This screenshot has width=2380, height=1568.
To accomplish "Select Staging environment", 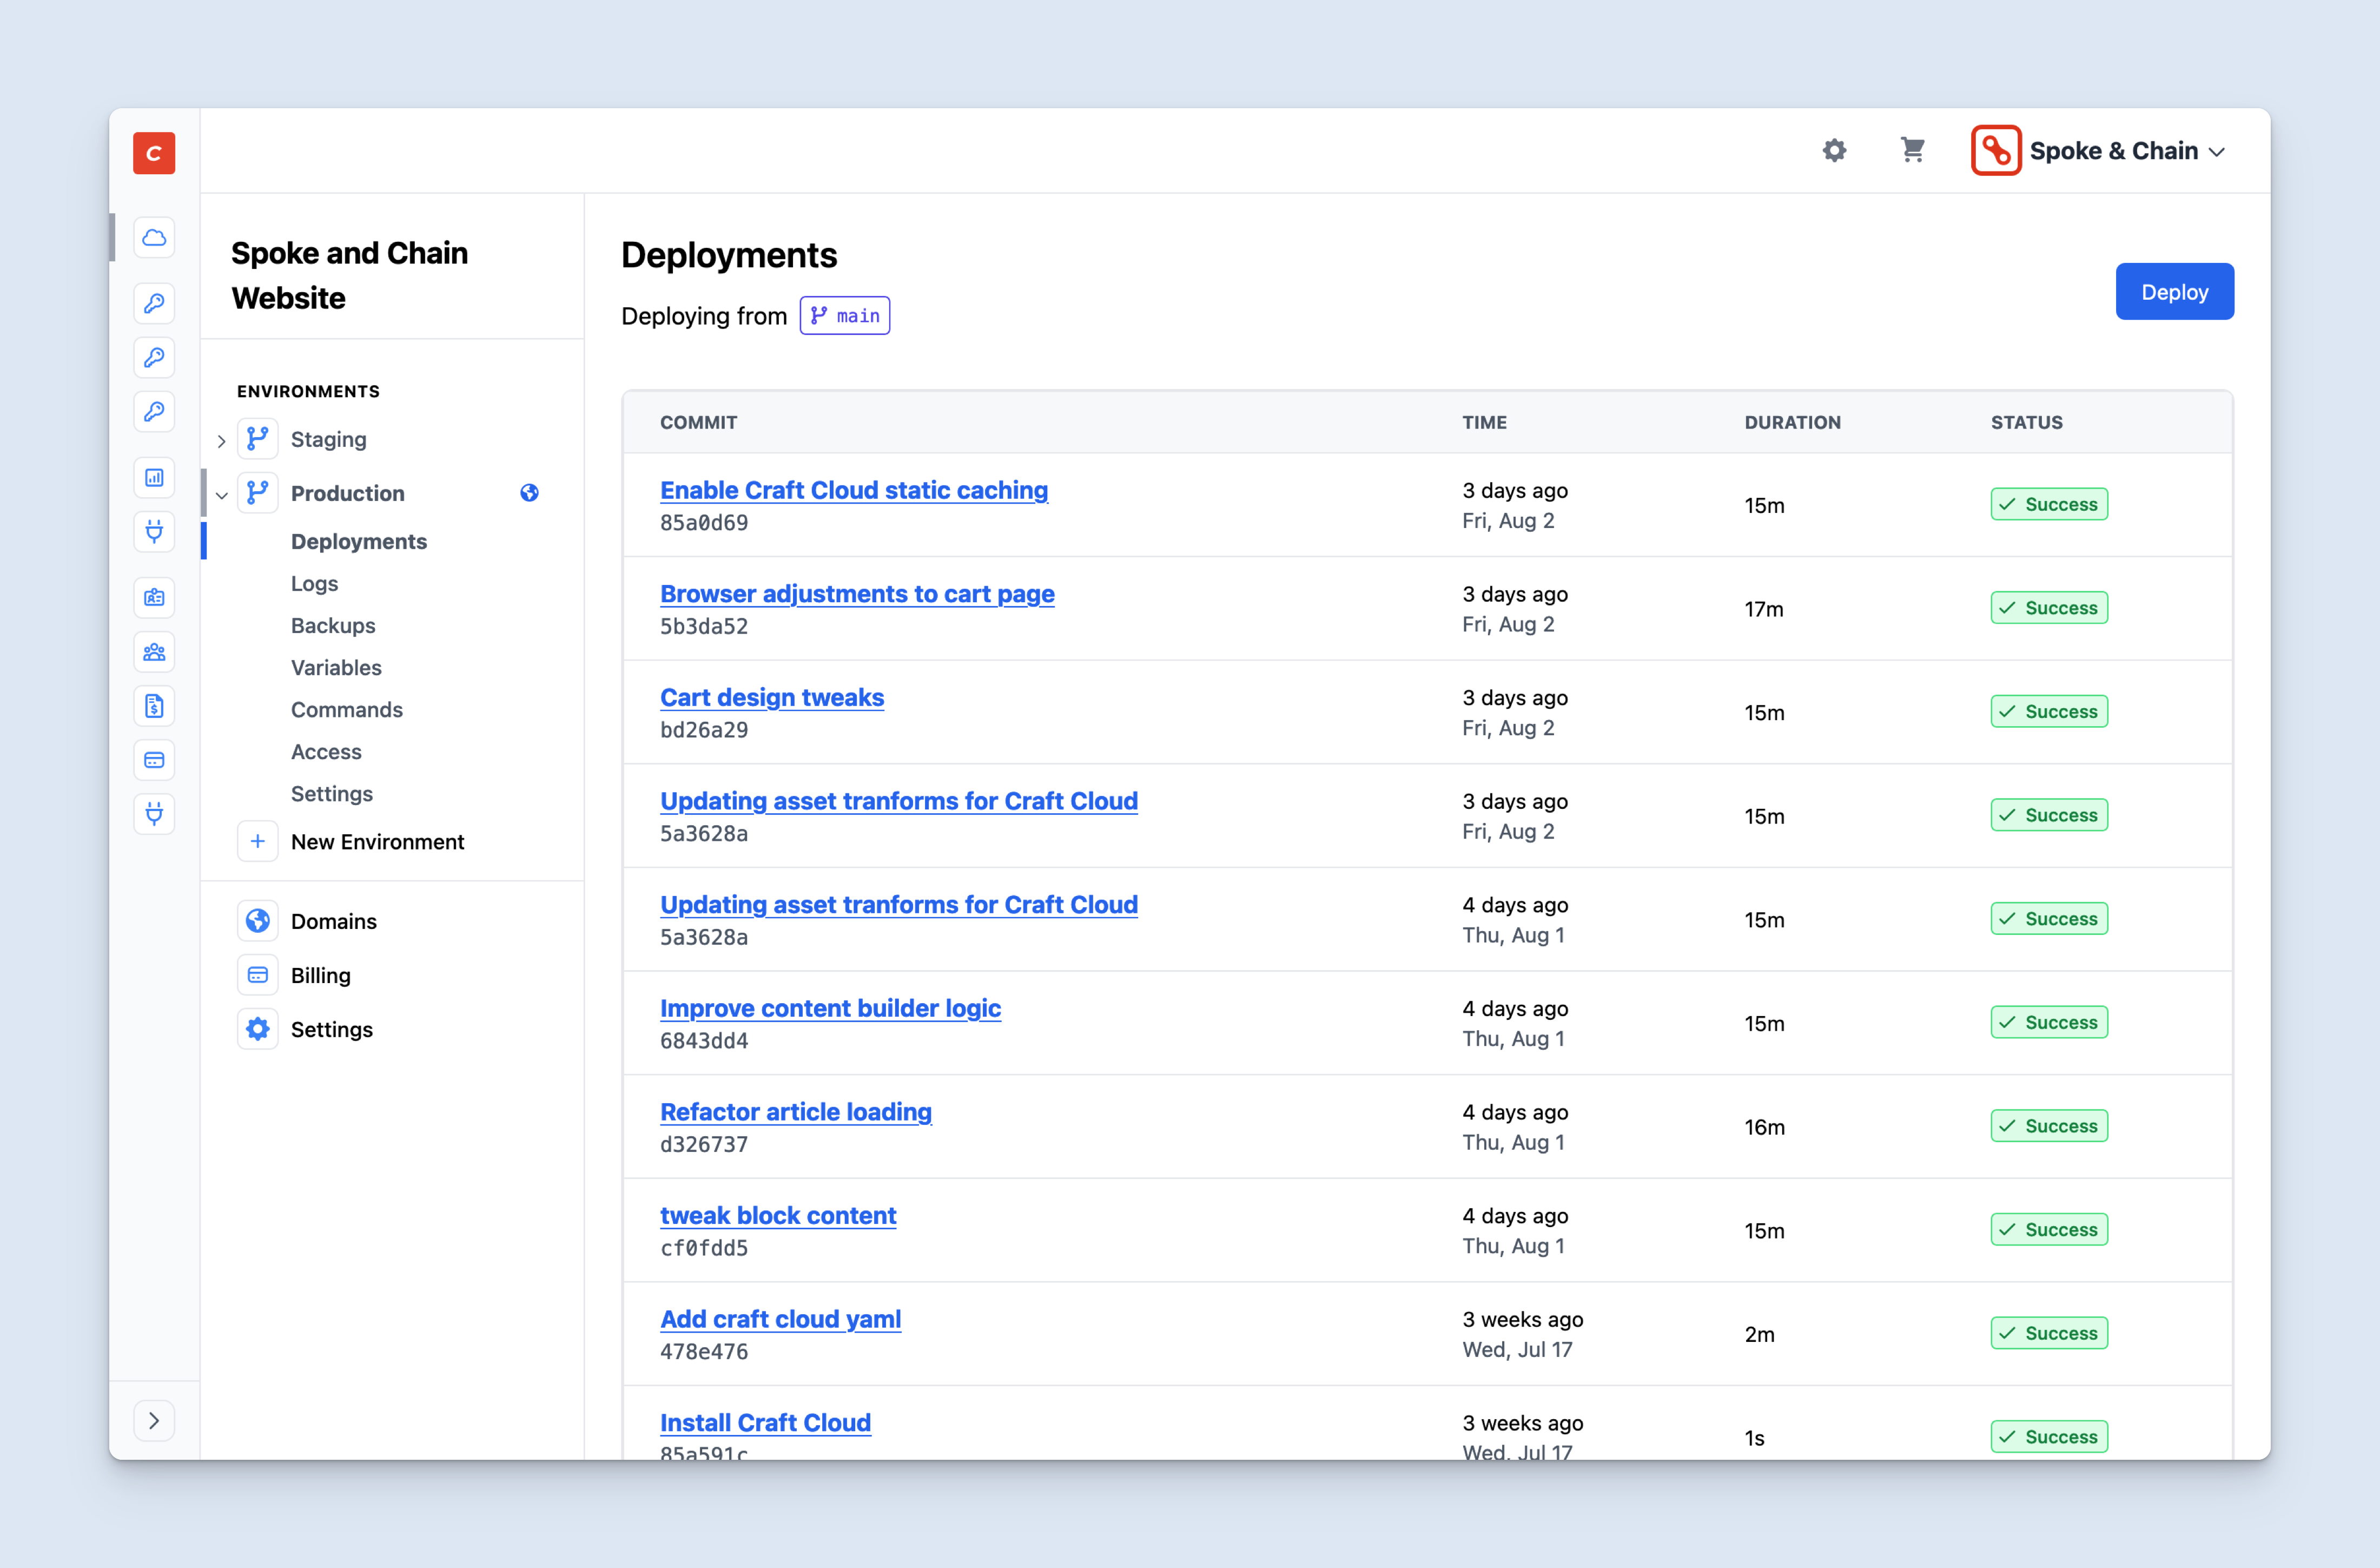I will 328,439.
